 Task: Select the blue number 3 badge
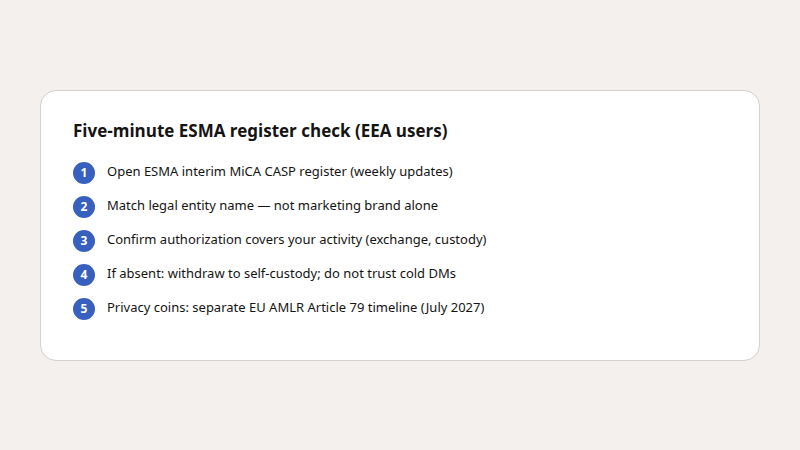84,241
